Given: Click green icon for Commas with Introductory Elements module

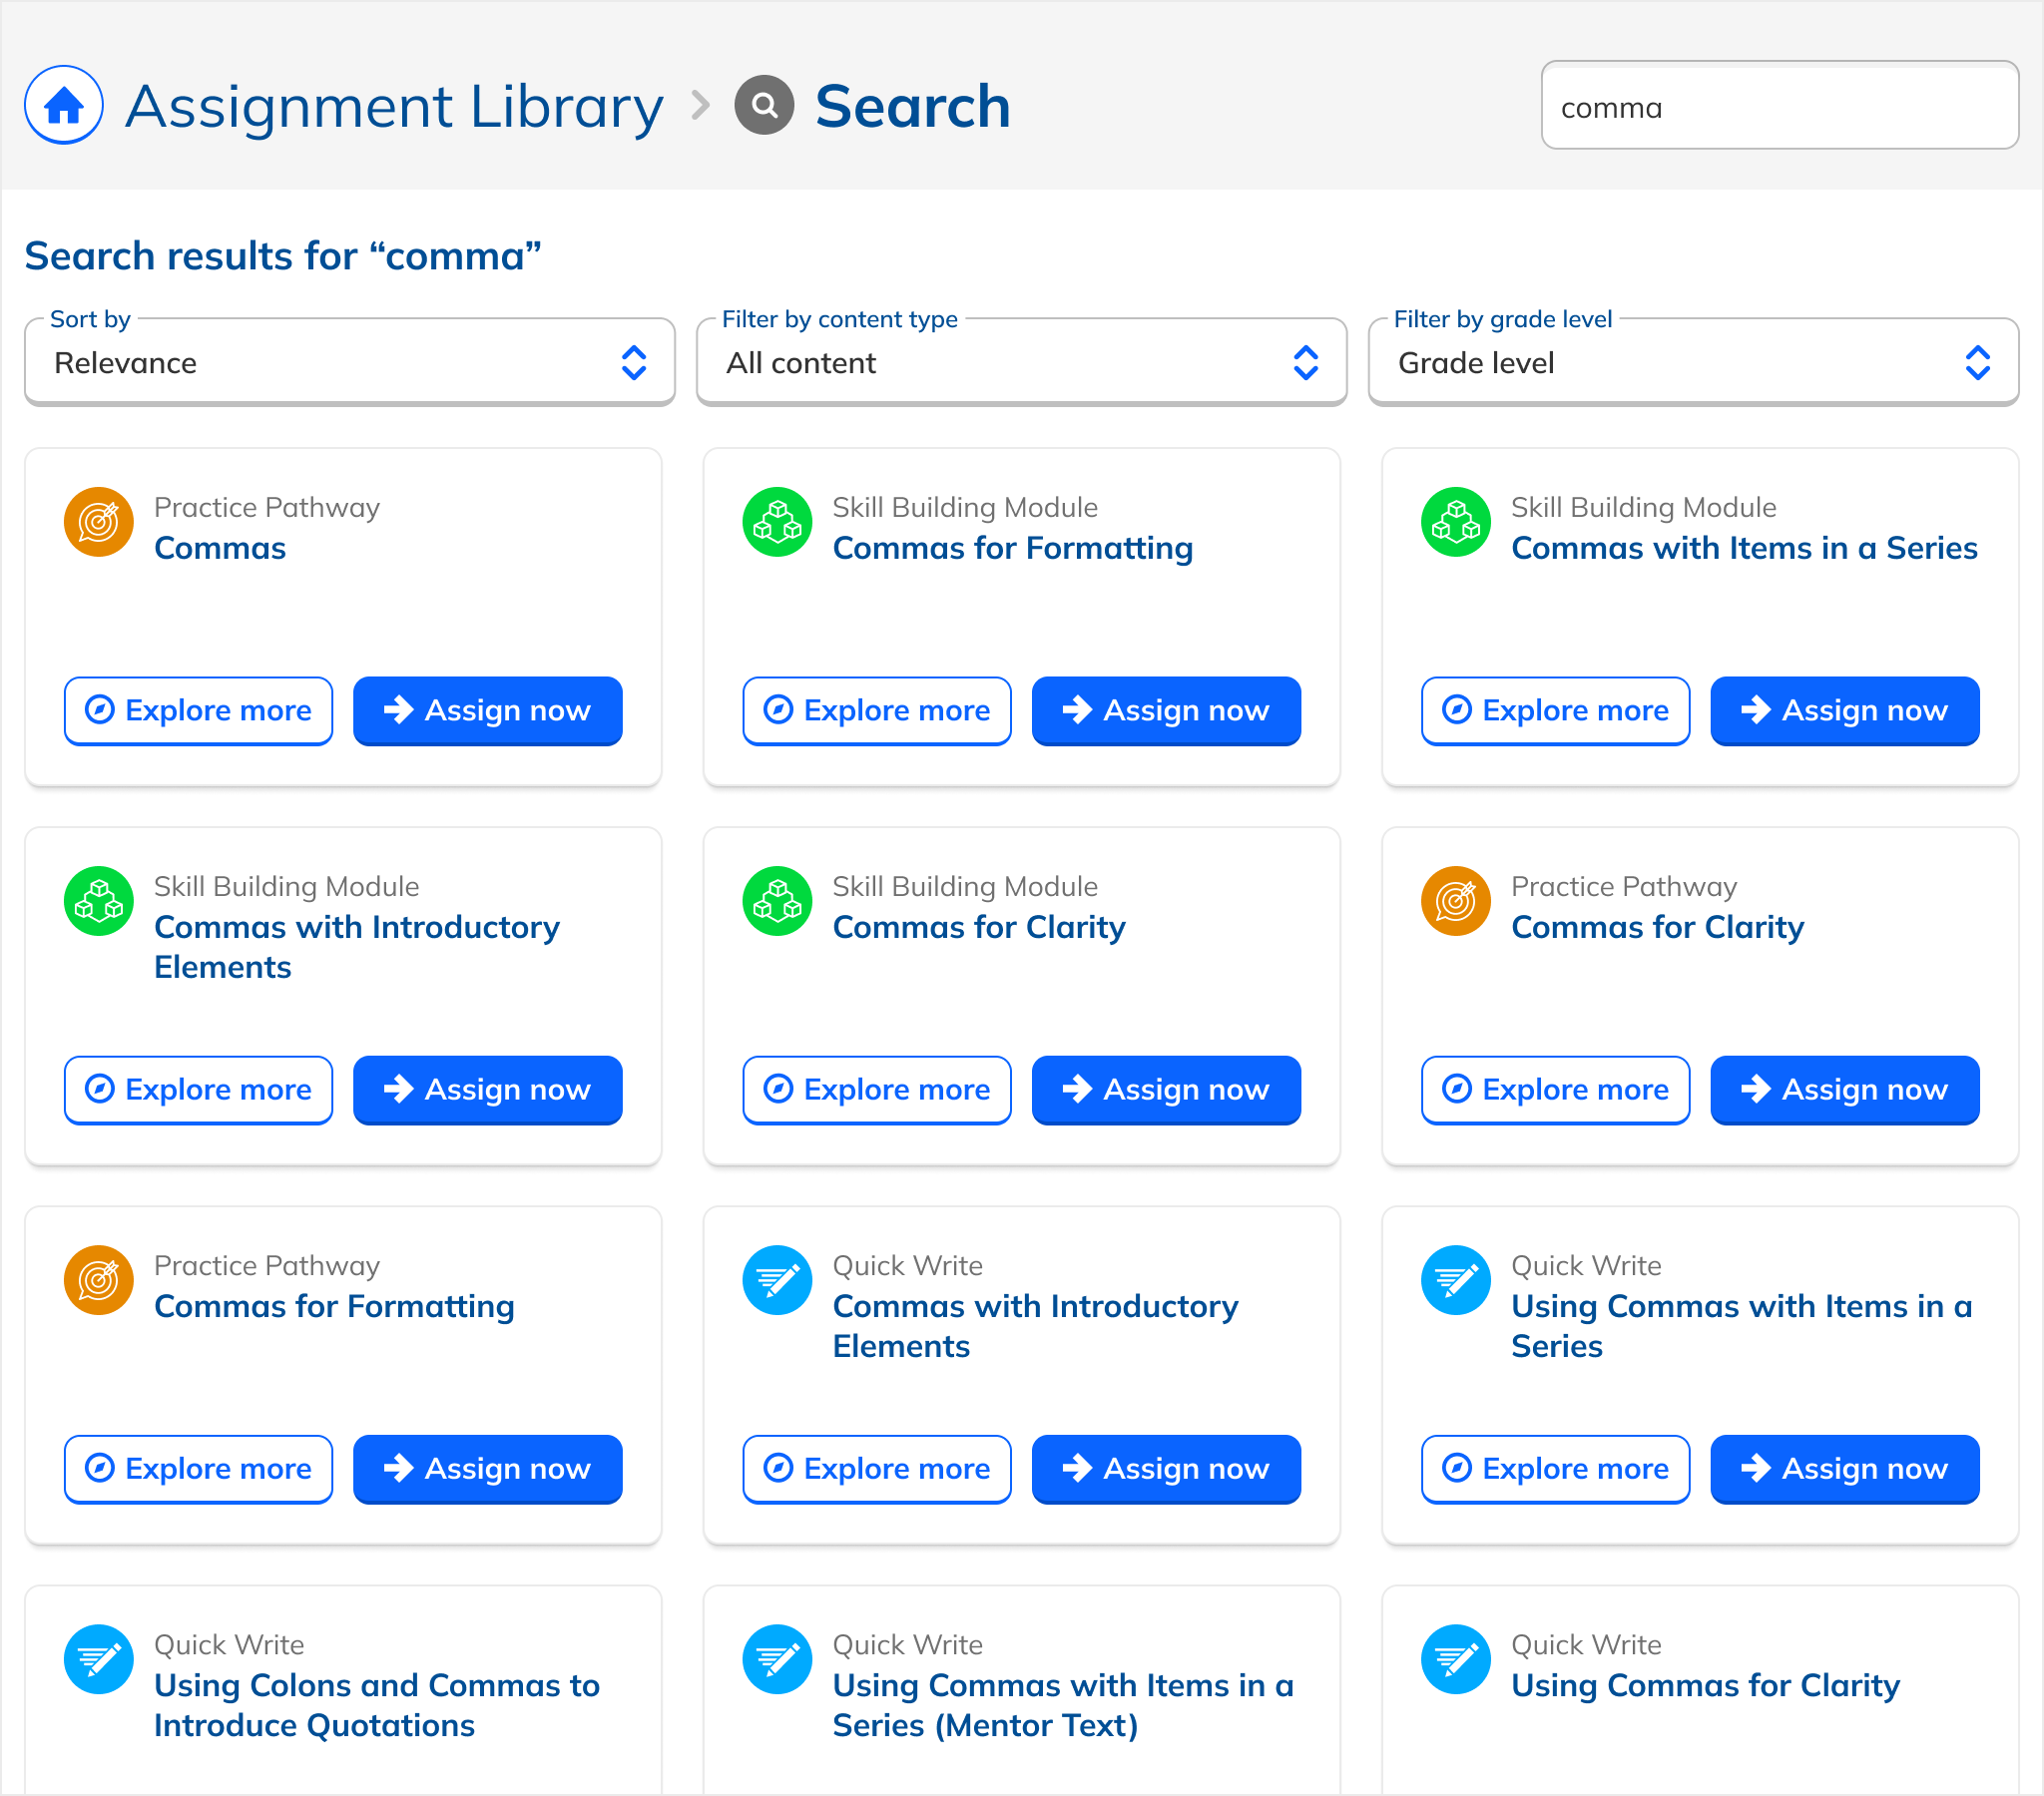Looking at the screenshot, I should pyautogui.click(x=99, y=900).
